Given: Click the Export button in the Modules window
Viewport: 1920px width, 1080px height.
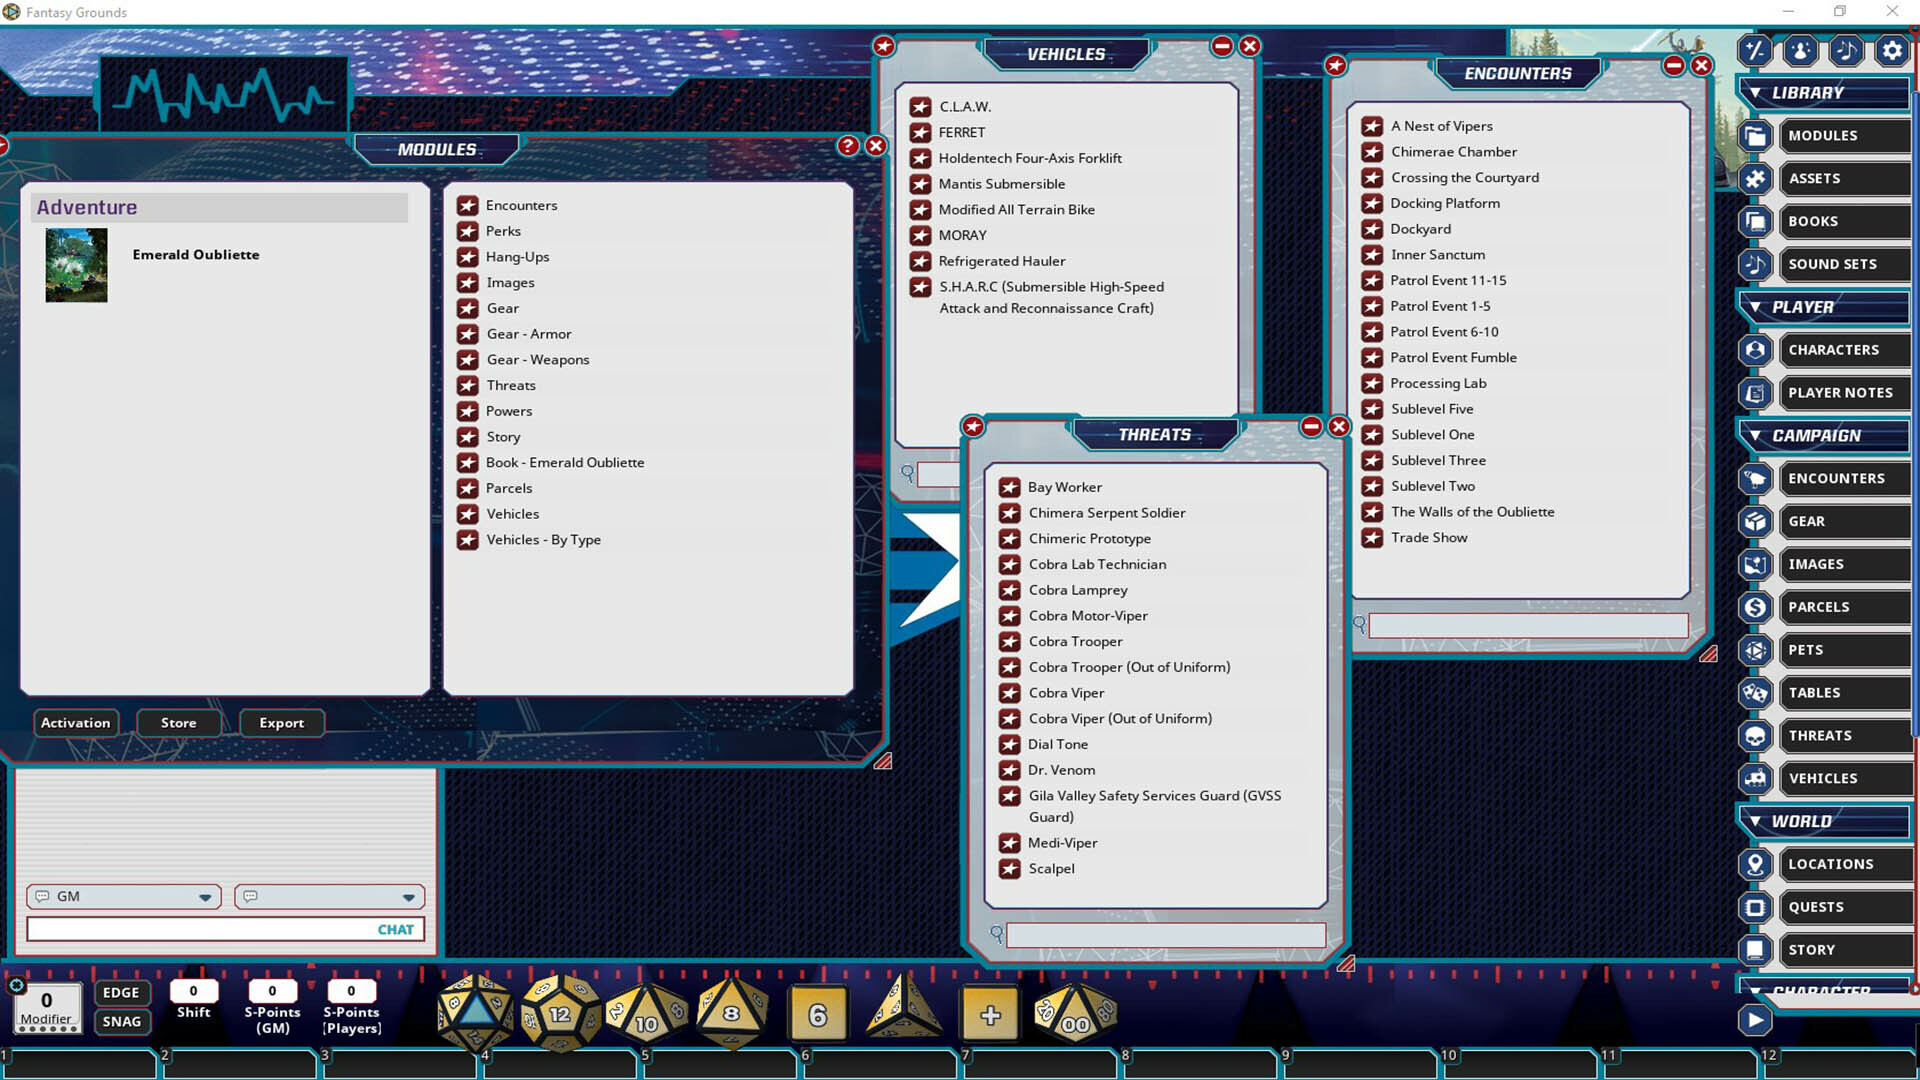Looking at the screenshot, I should pos(281,722).
